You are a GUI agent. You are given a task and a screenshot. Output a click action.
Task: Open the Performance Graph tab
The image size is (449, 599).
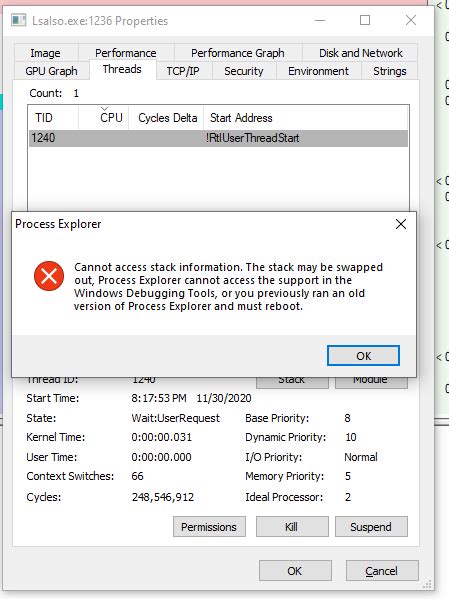click(238, 53)
